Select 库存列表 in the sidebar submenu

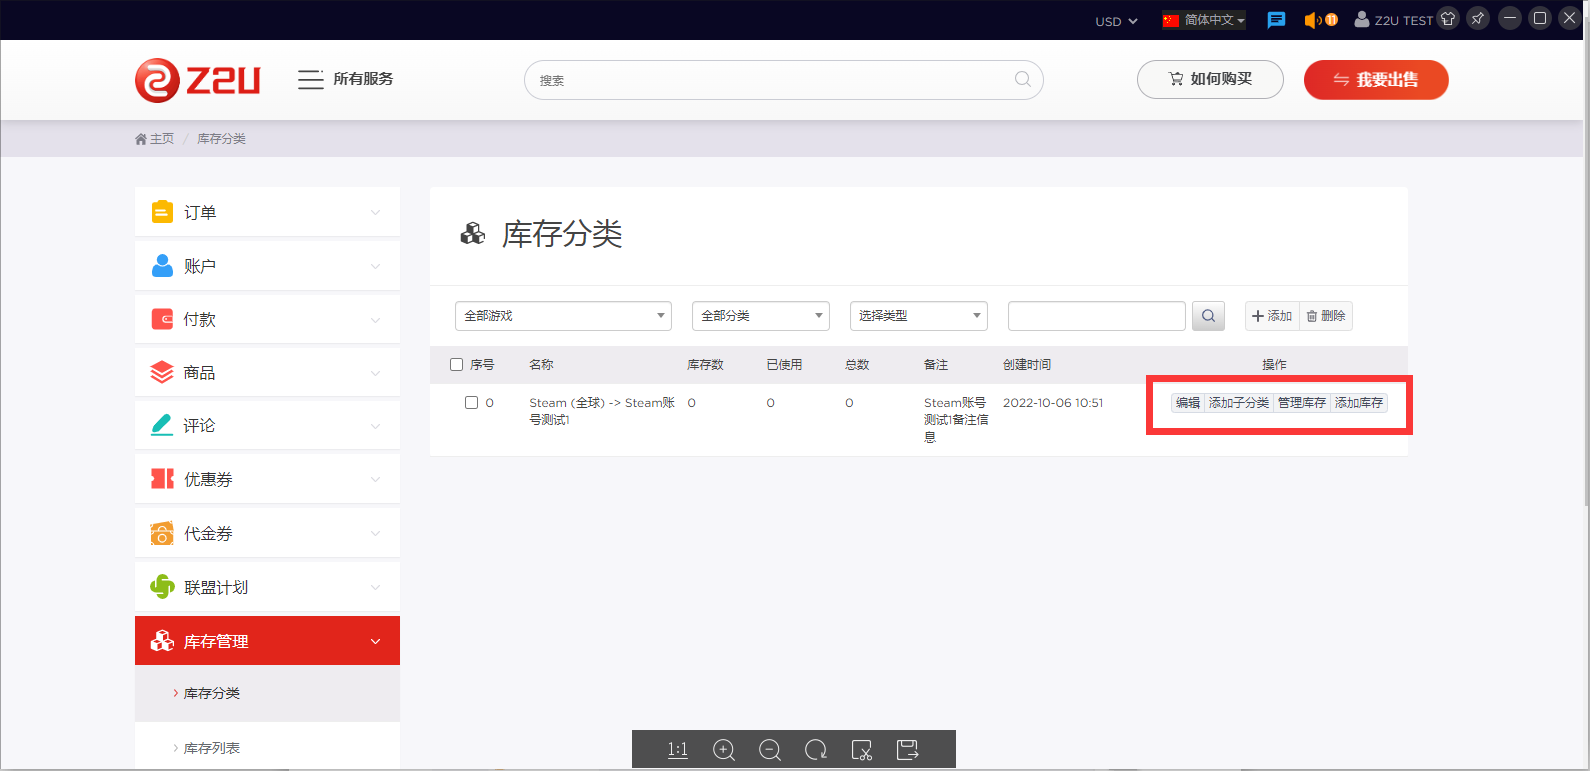(x=212, y=748)
